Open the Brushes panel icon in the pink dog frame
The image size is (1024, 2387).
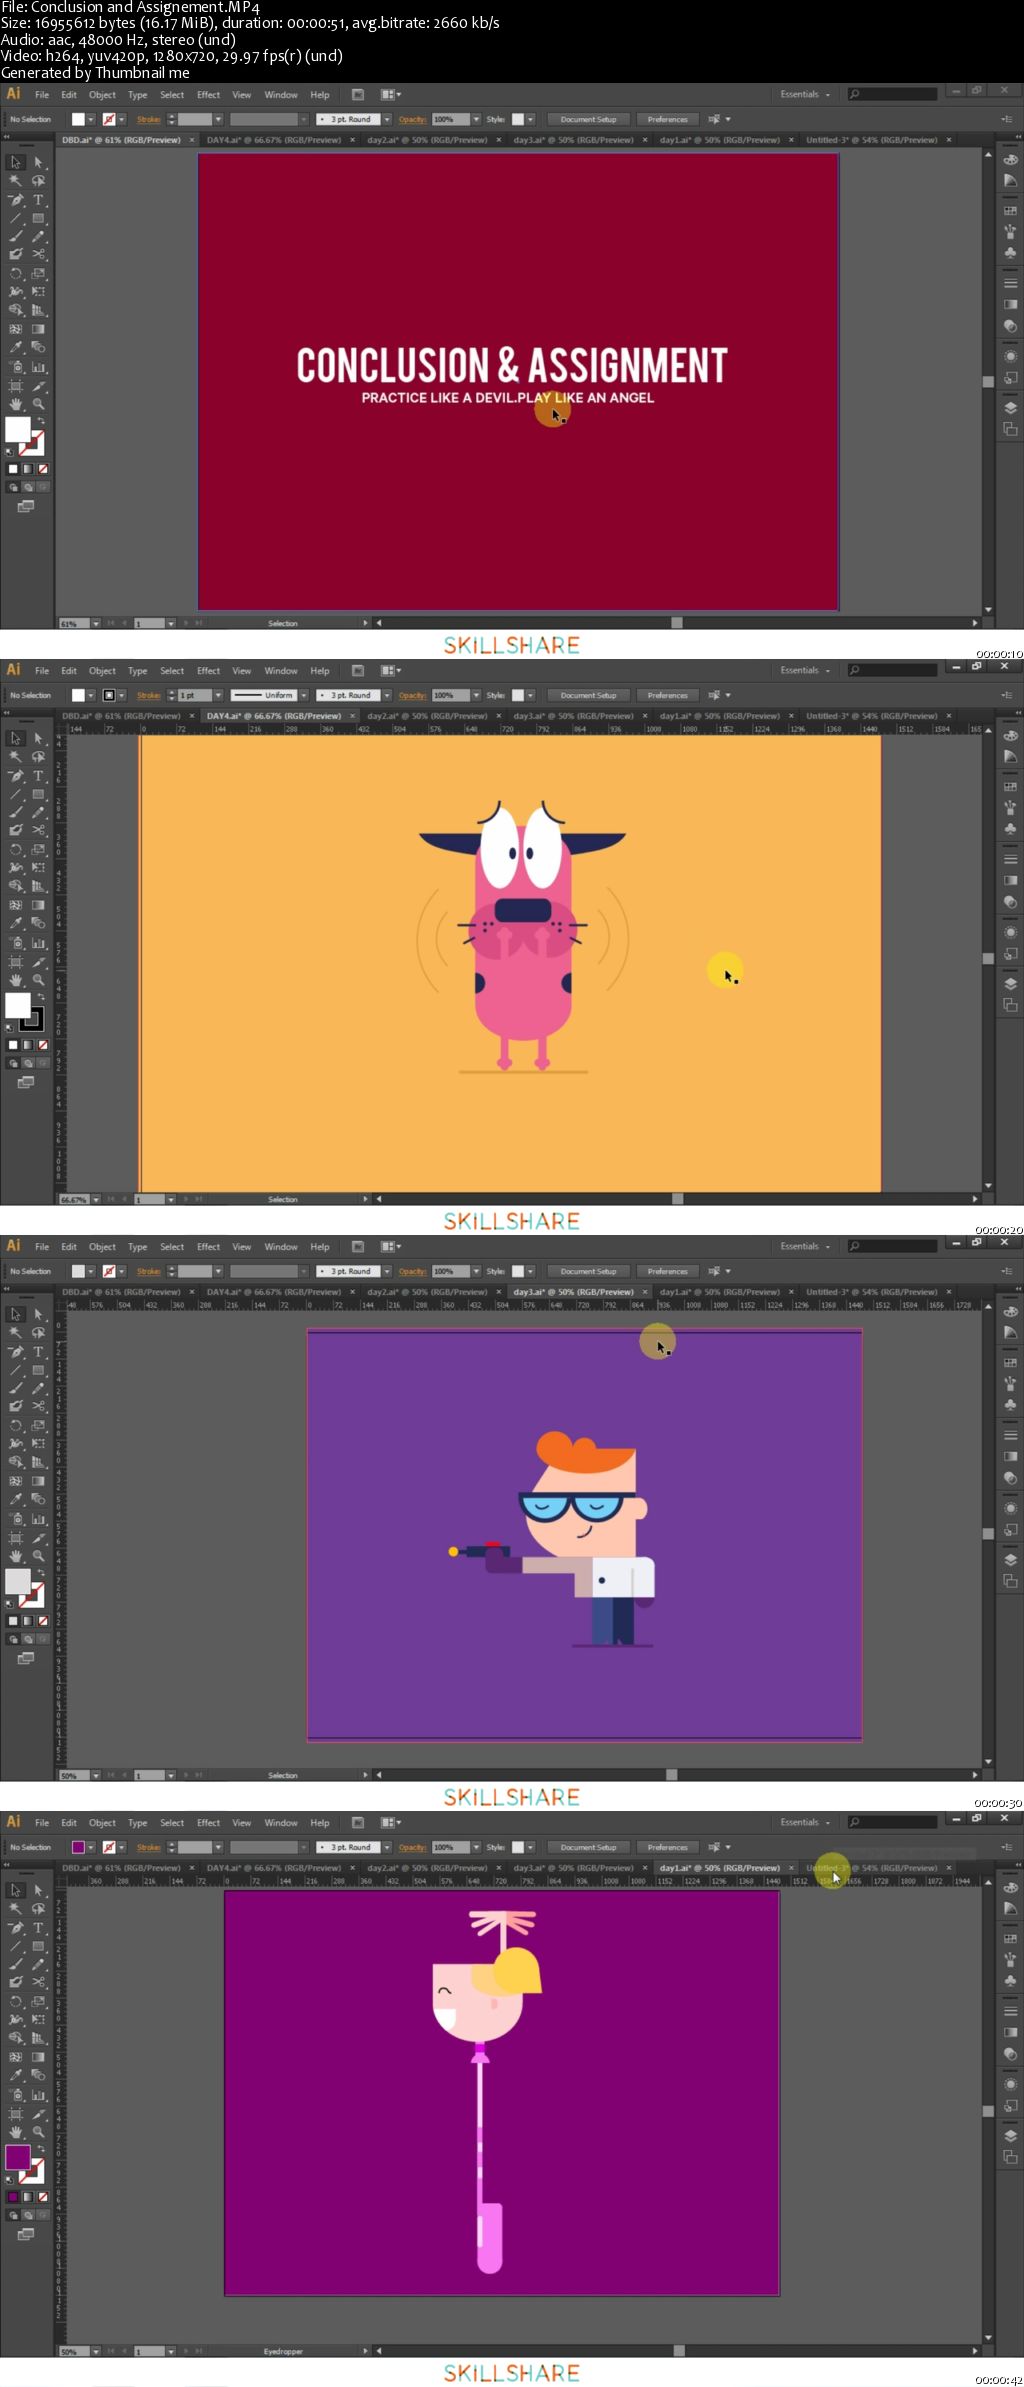coord(1010,808)
